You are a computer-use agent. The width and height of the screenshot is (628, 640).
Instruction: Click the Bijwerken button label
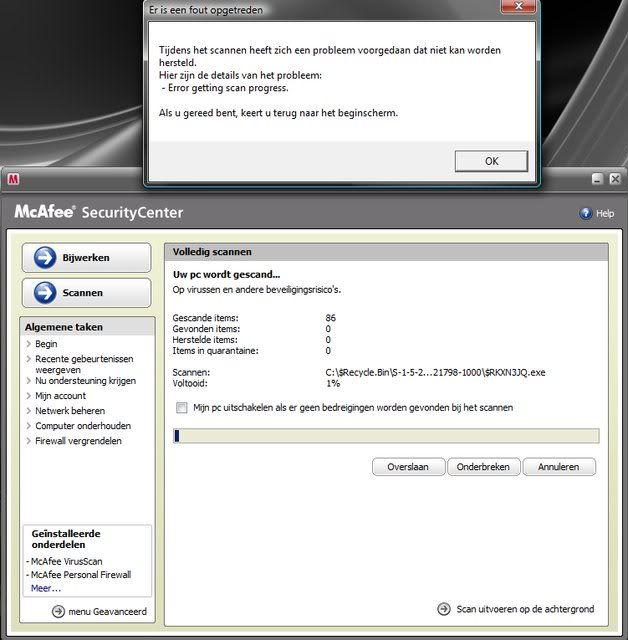86,258
